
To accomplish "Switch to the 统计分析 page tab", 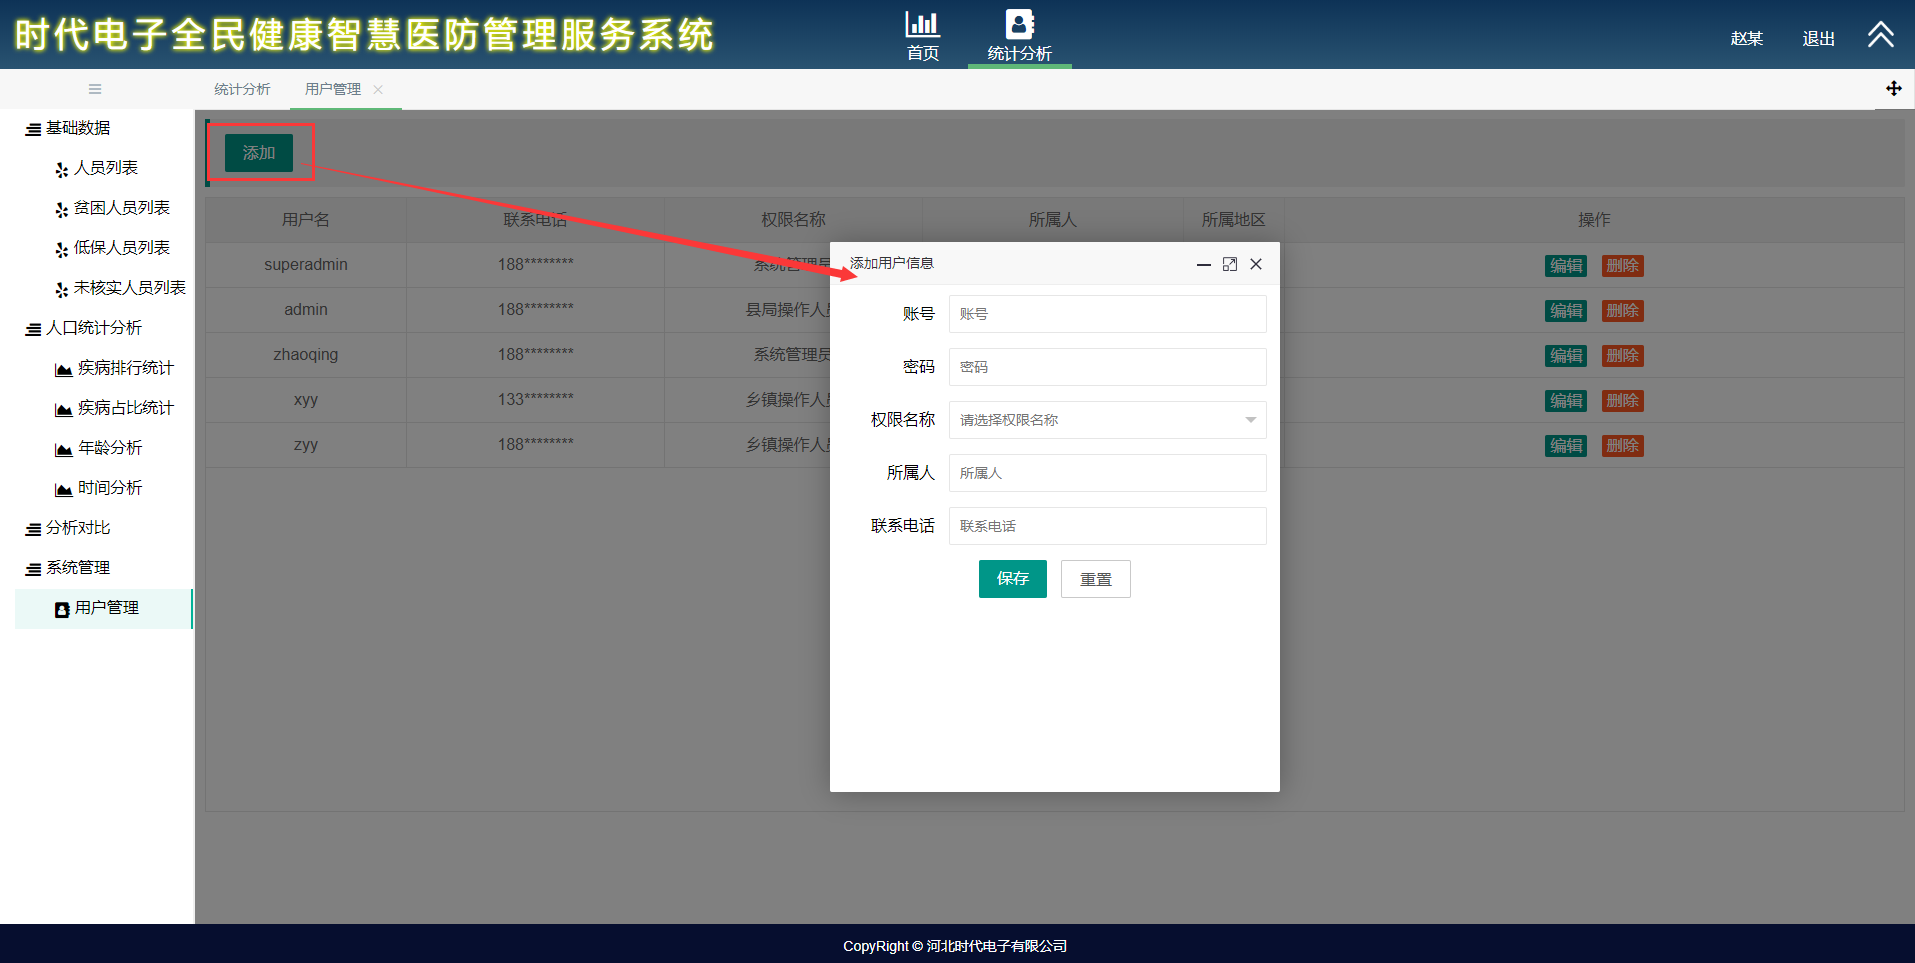I will click(242, 89).
